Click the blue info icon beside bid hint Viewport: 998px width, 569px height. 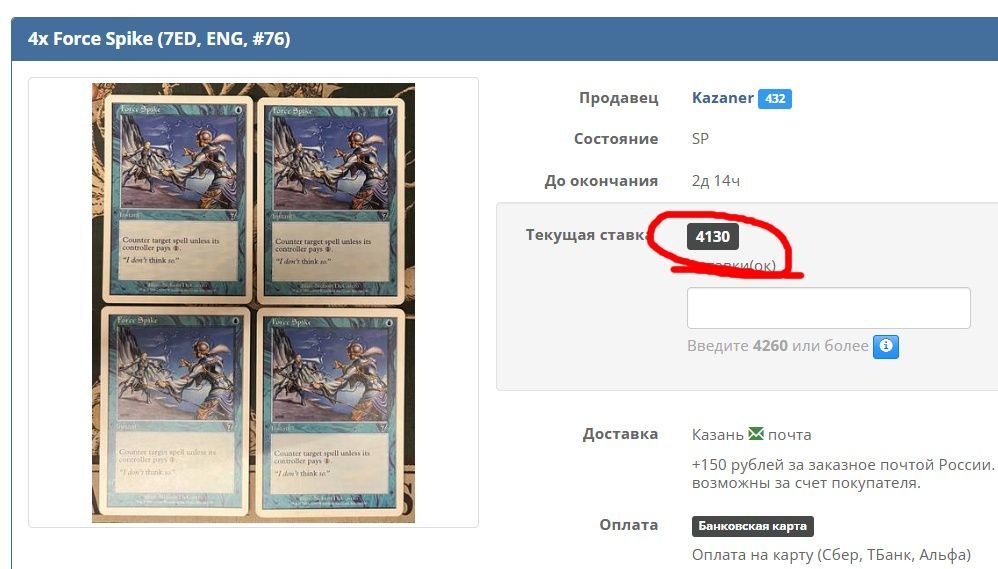(885, 347)
